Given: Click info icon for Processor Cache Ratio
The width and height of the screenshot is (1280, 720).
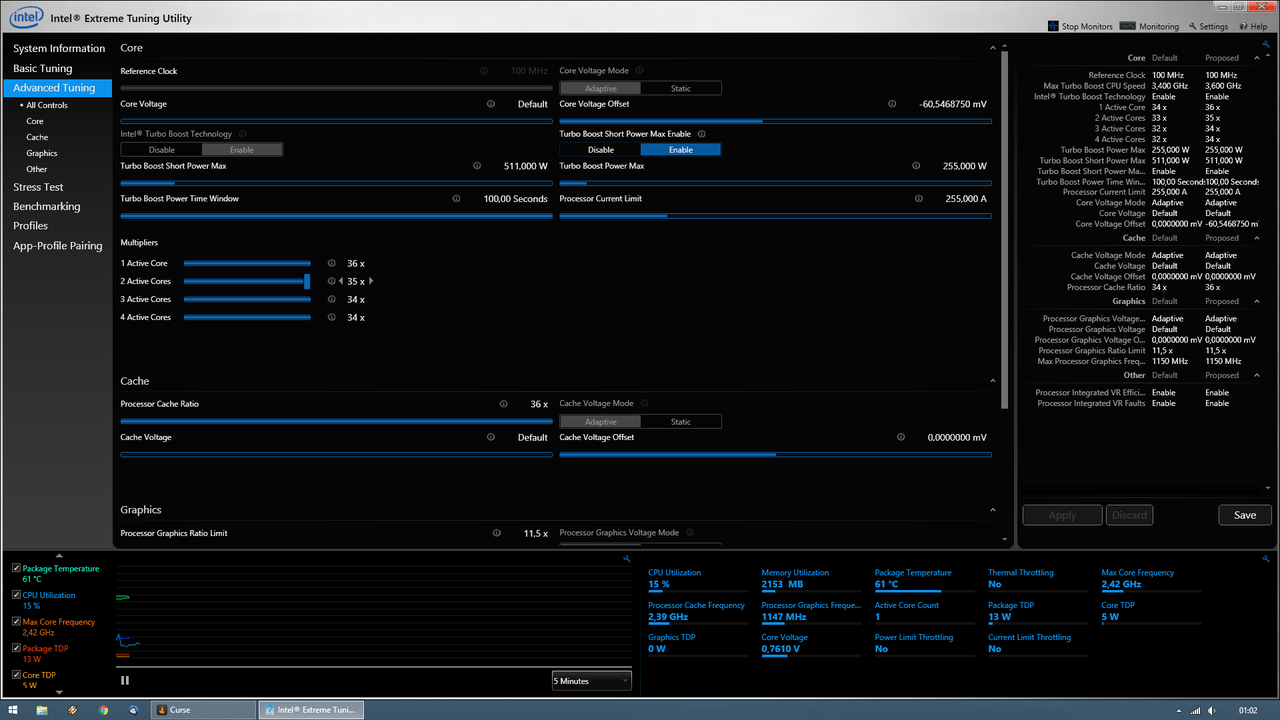Looking at the screenshot, I should pos(503,404).
